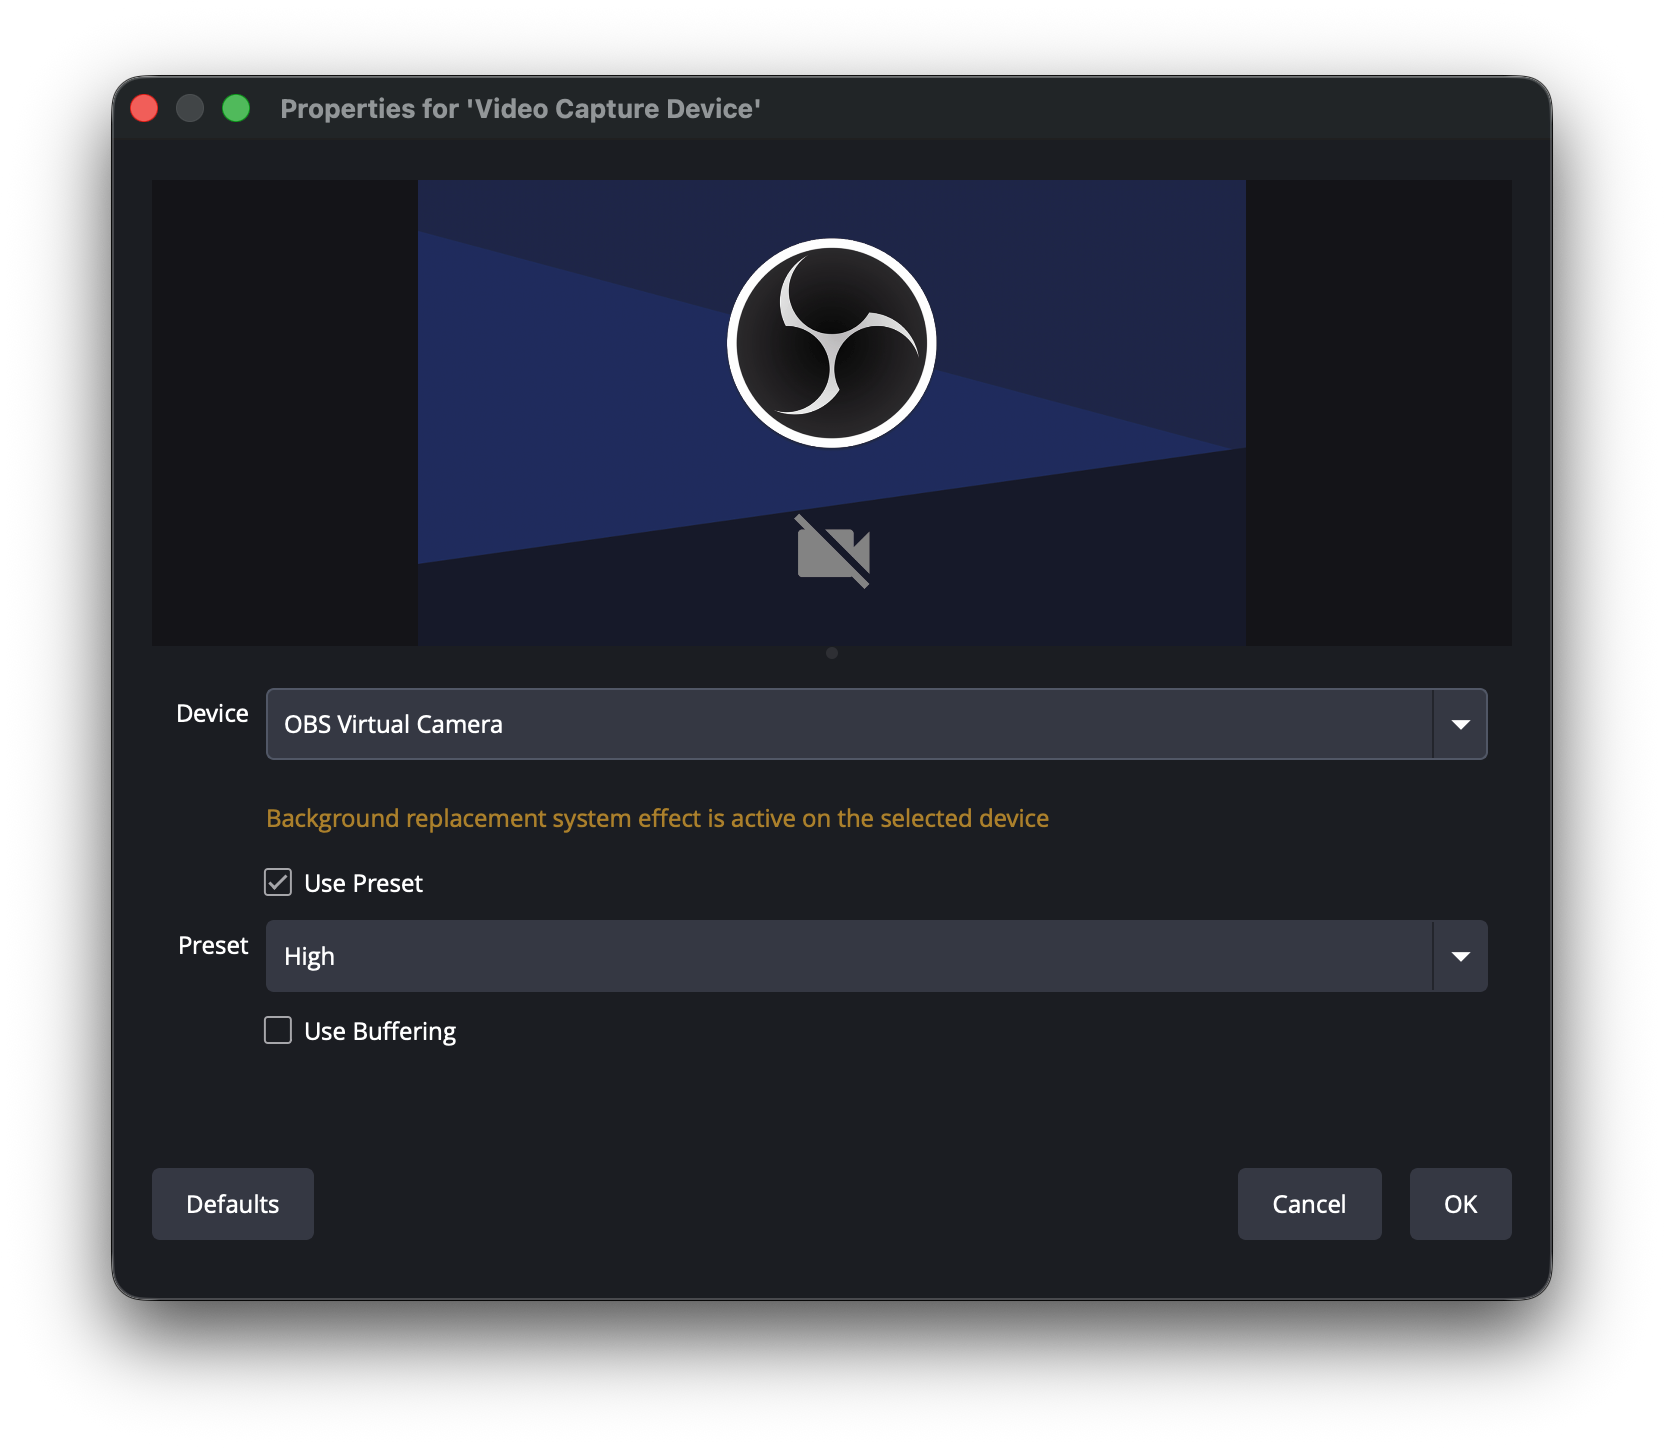Click the black area left of preview
The image size is (1664, 1448).
tap(284, 412)
